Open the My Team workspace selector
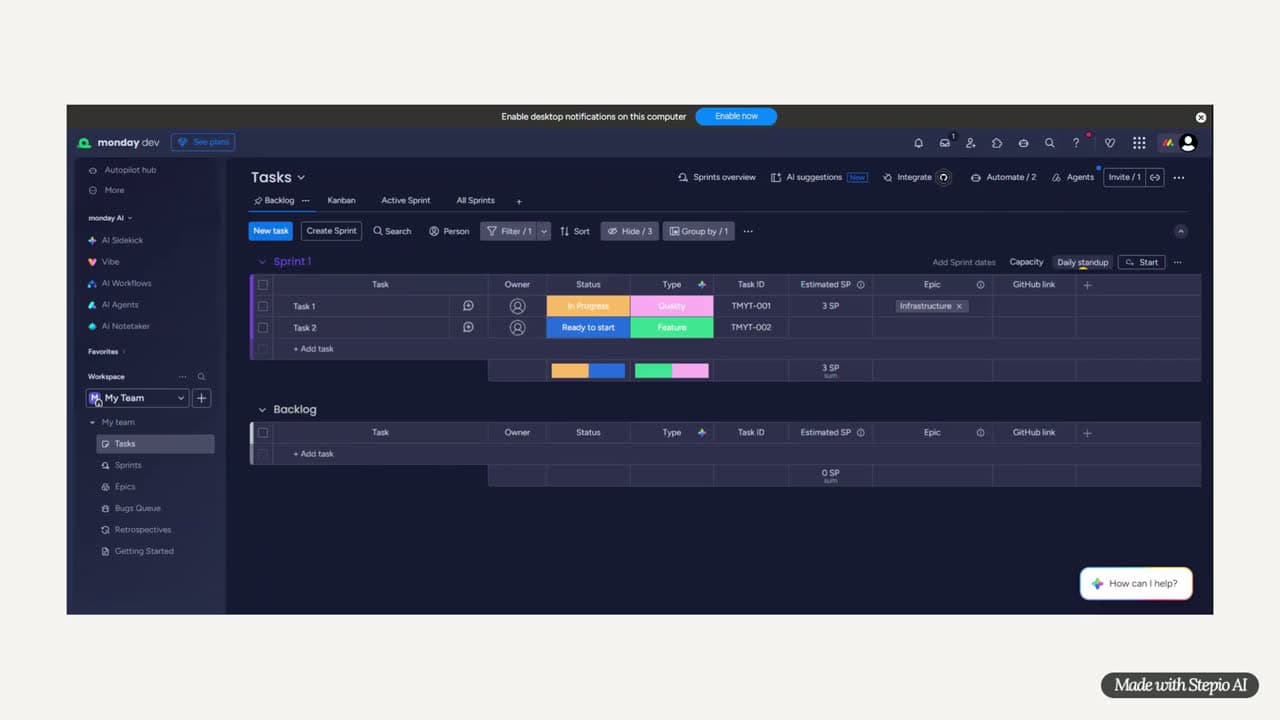1280x720 pixels. (137, 398)
